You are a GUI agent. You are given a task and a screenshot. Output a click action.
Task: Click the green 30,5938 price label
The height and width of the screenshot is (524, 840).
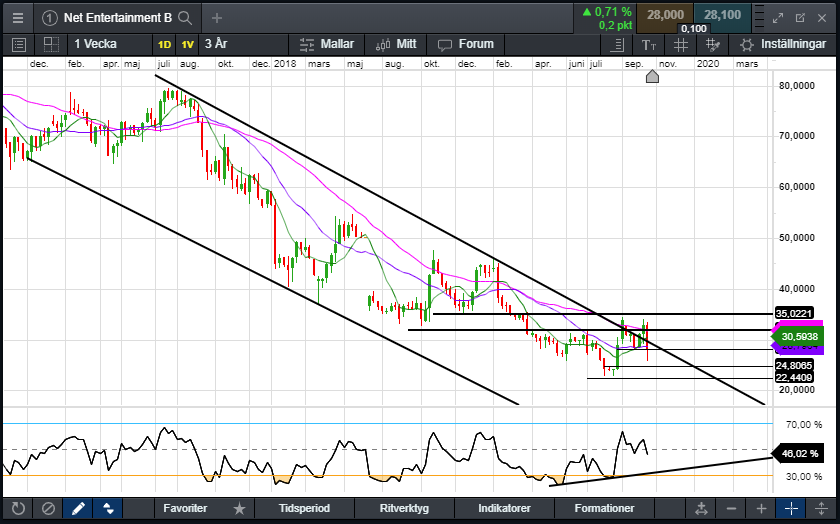pyautogui.click(x=799, y=336)
